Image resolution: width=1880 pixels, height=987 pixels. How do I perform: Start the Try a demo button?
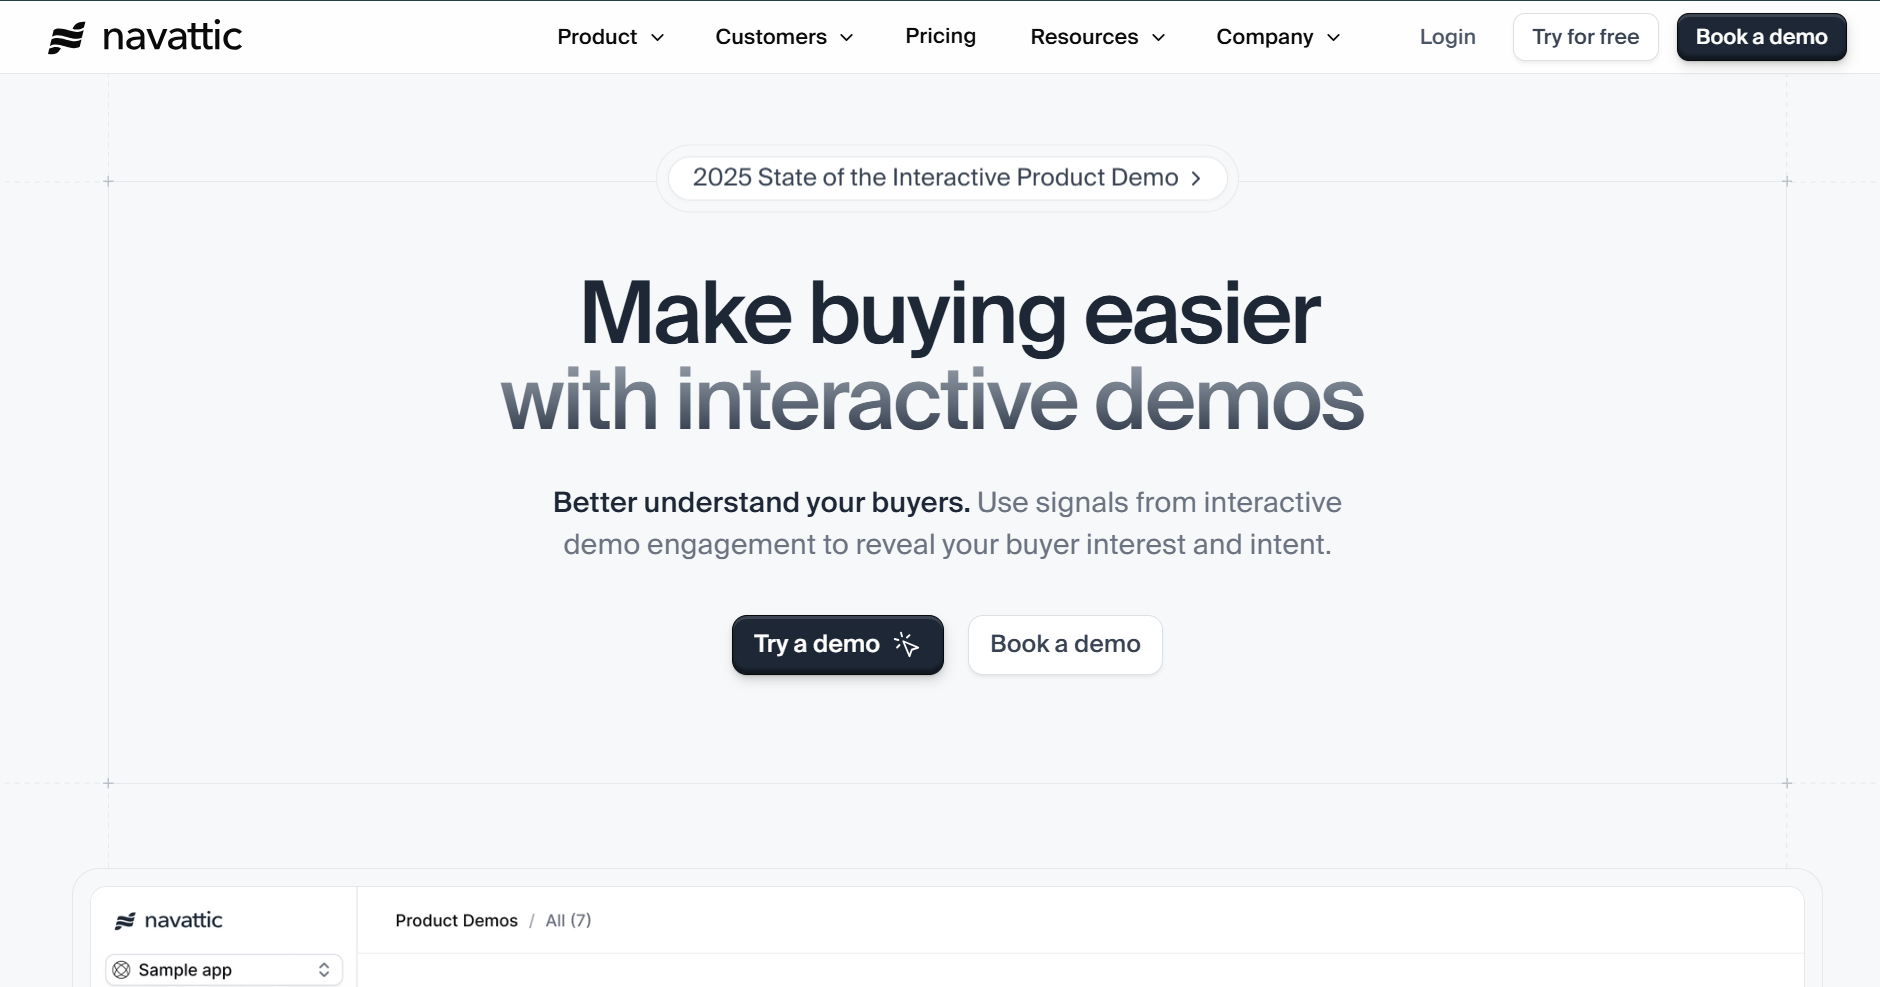pyautogui.click(x=838, y=645)
